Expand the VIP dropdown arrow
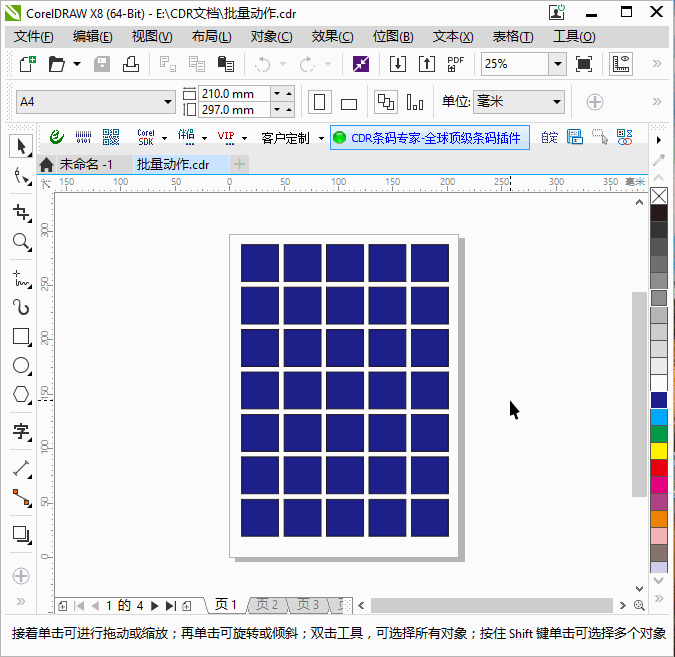Viewport: 675px width, 657px height. [245, 138]
